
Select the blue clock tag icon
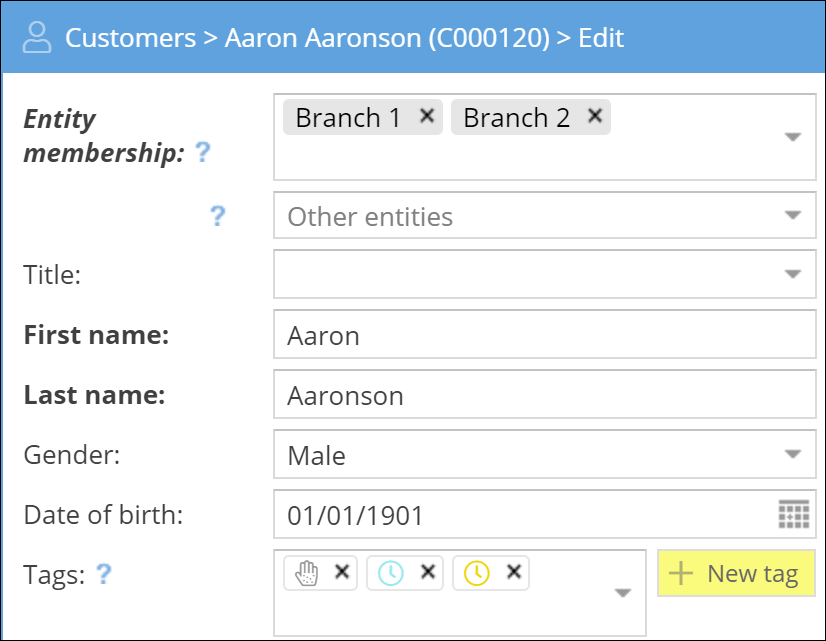[x=391, y=573]
